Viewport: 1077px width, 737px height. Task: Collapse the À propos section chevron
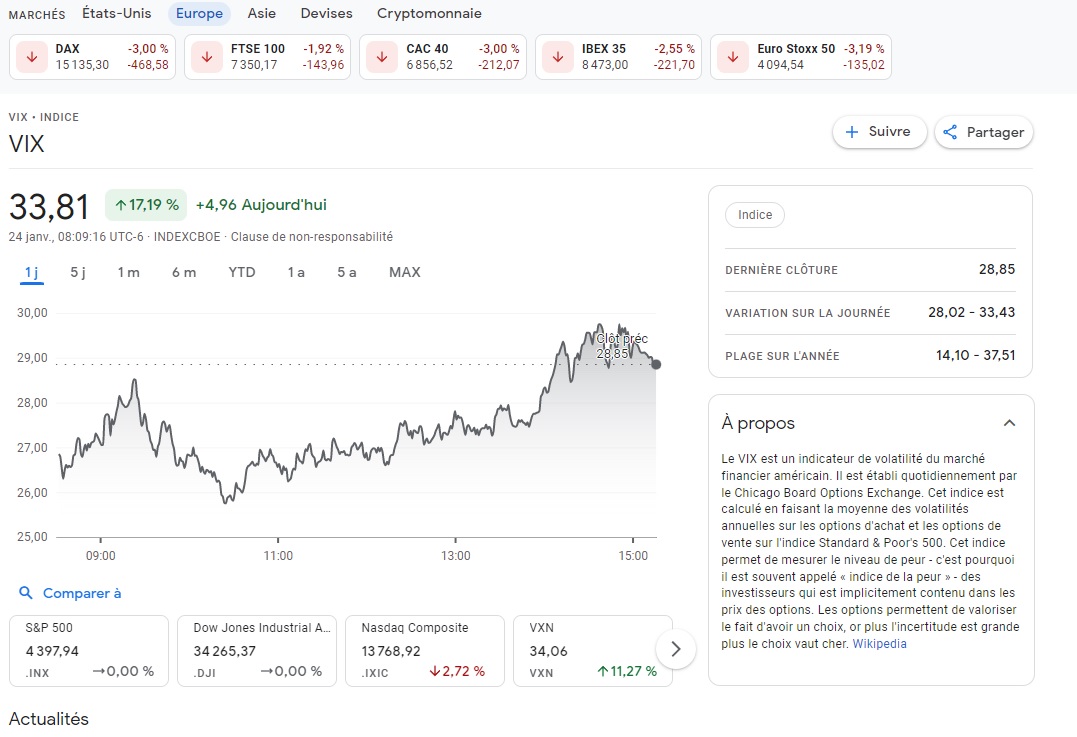pos(1009,423)
